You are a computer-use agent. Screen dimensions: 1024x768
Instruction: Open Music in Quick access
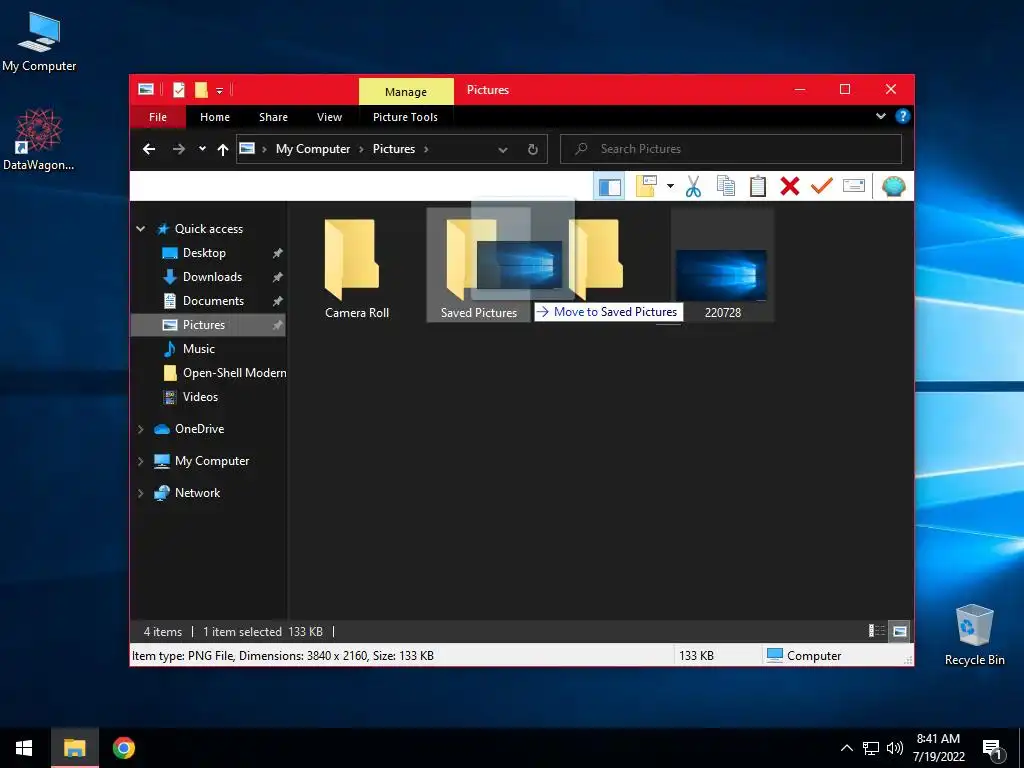[x=199, y=349]
